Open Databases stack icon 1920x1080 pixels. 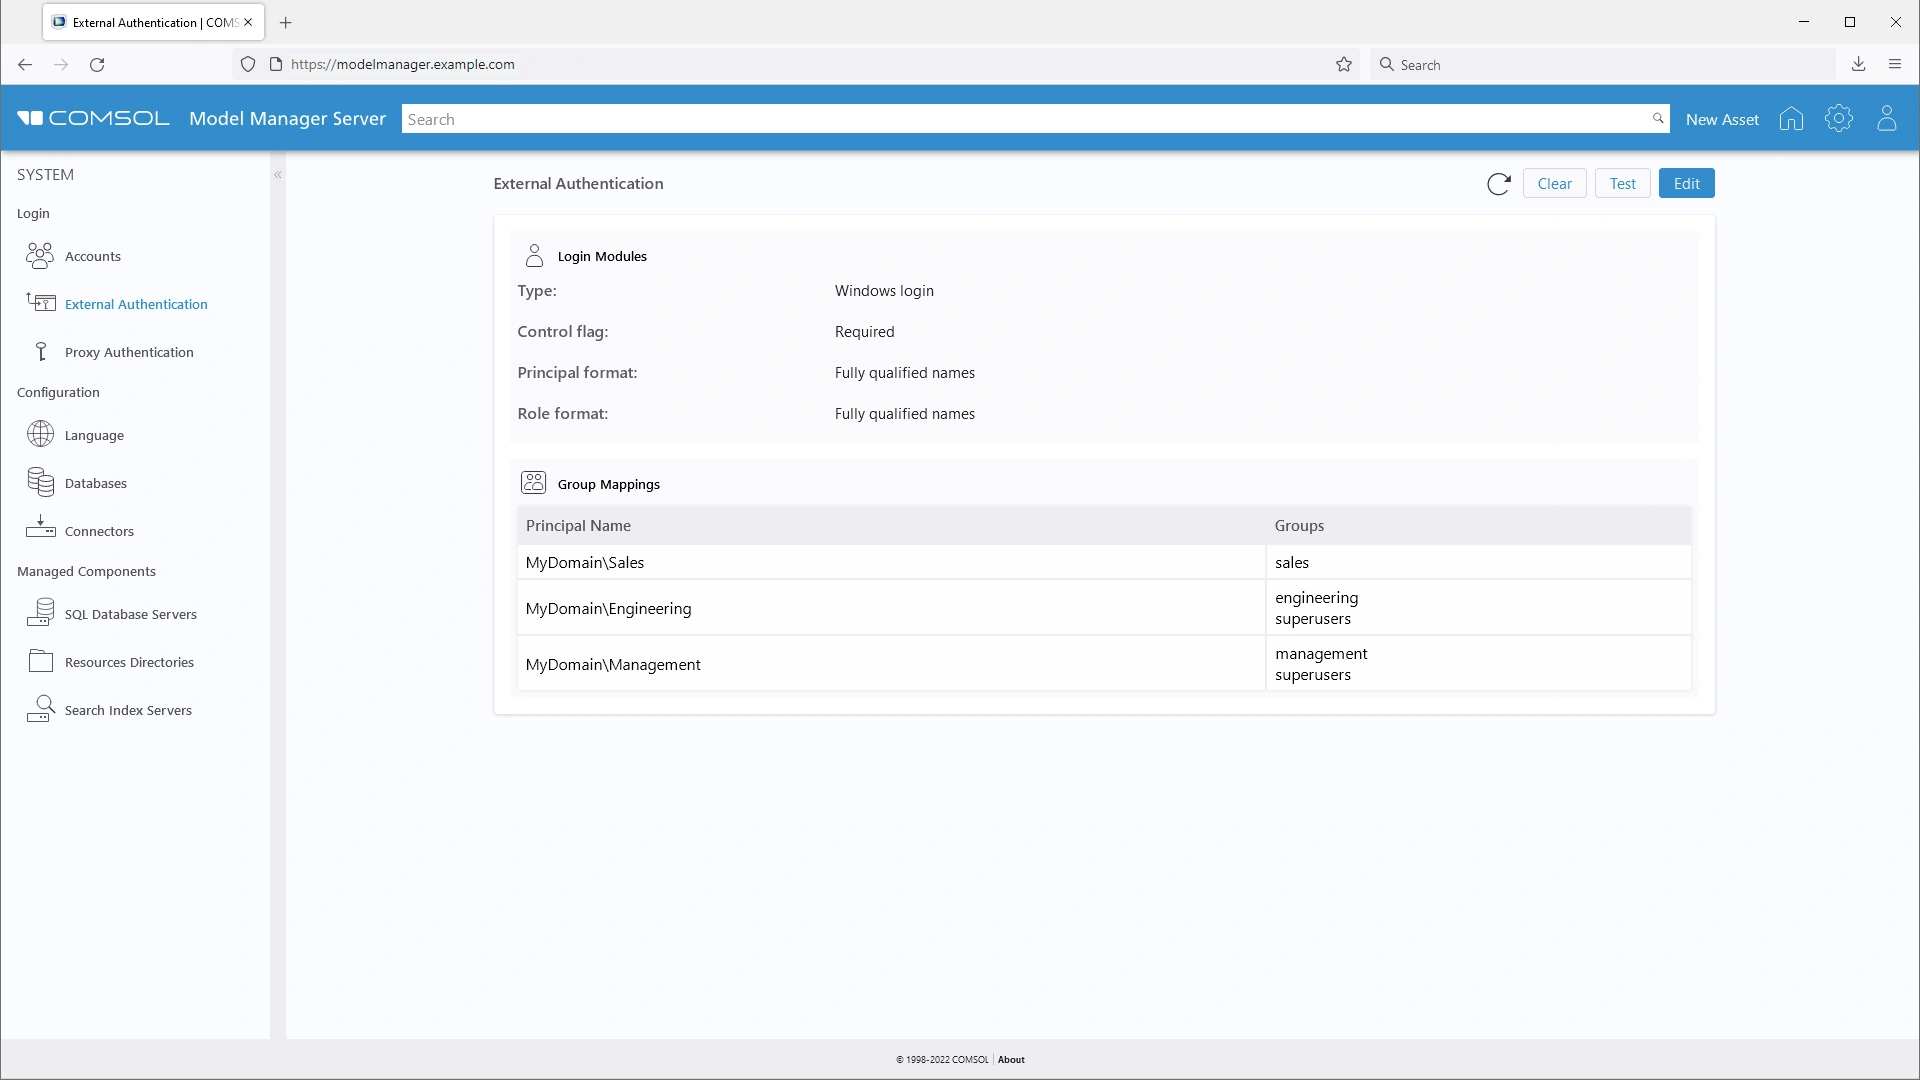(40, 482)
